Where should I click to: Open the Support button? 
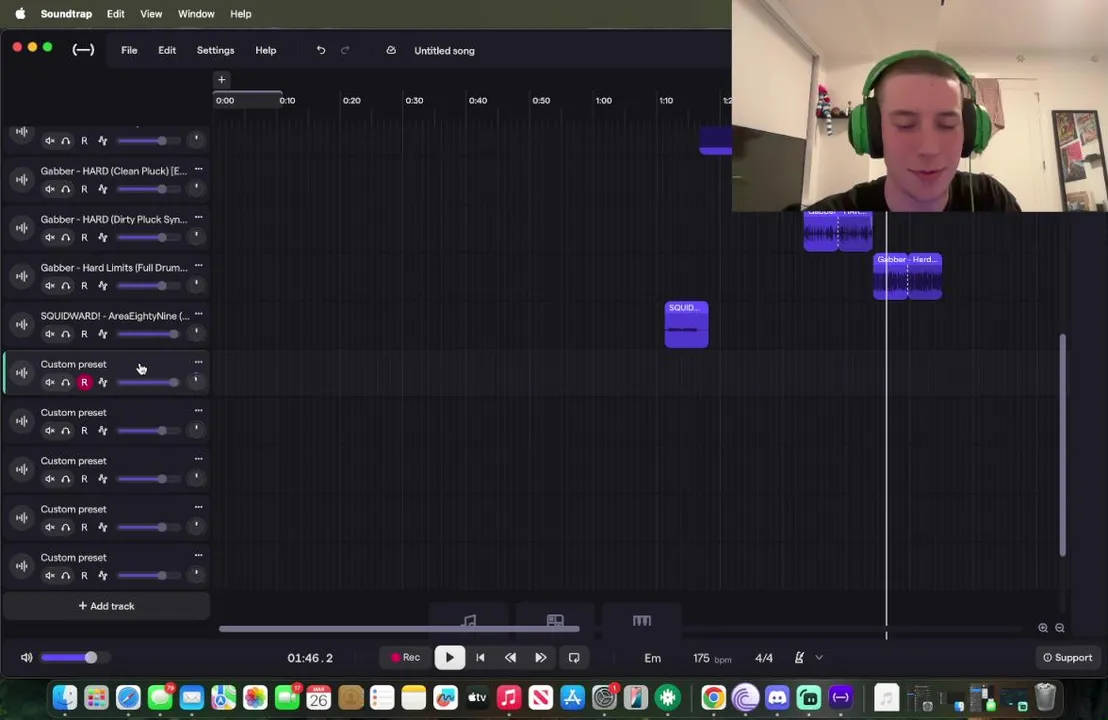pos(1068,658)
